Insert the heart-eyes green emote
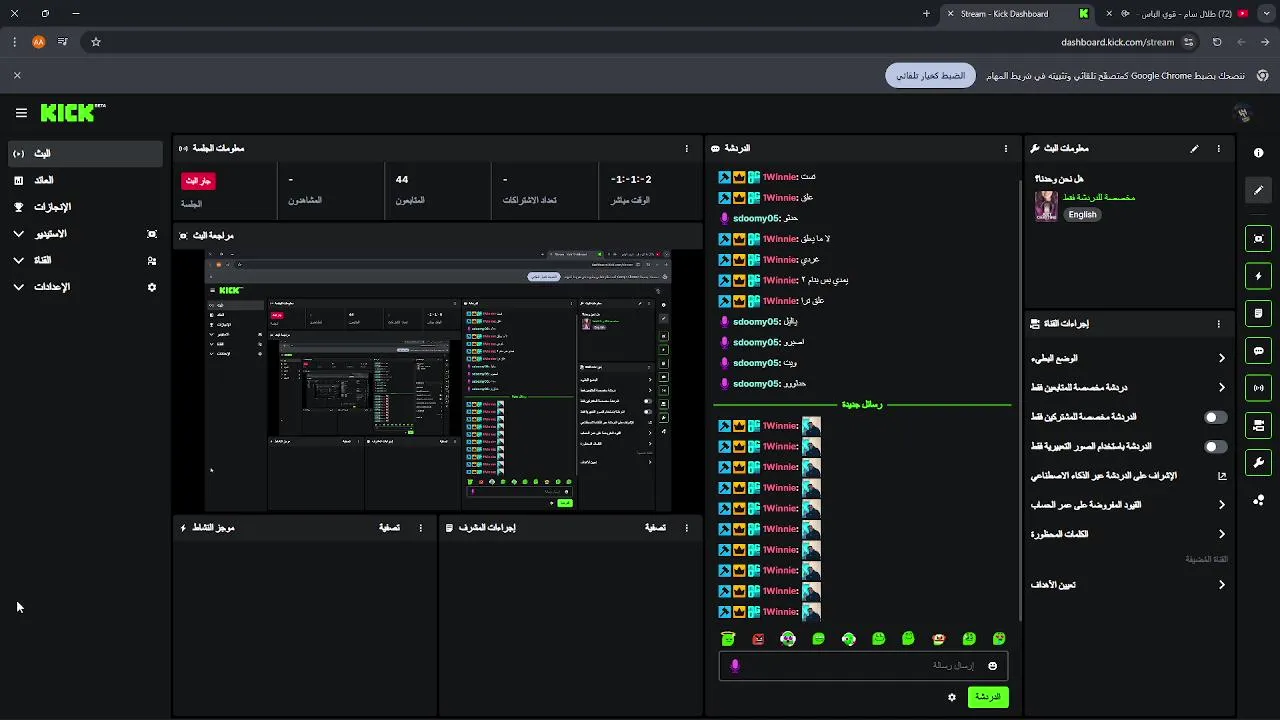Image resolution: width=1280 pixels, height=720 pixels. [x=999, y=639]
